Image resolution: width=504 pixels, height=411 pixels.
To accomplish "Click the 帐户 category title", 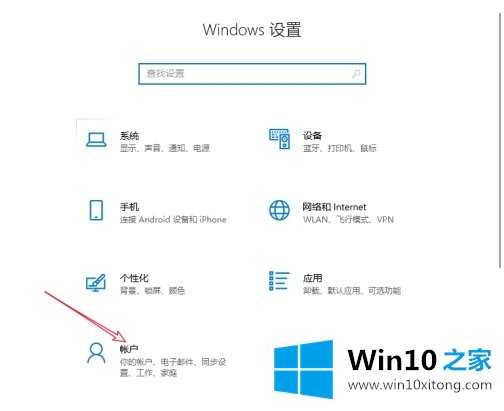I will pos(129,349).
